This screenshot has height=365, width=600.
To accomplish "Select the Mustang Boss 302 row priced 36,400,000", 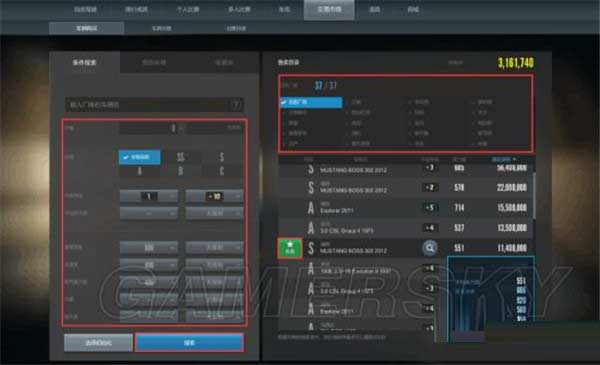I will coord(406,168).
